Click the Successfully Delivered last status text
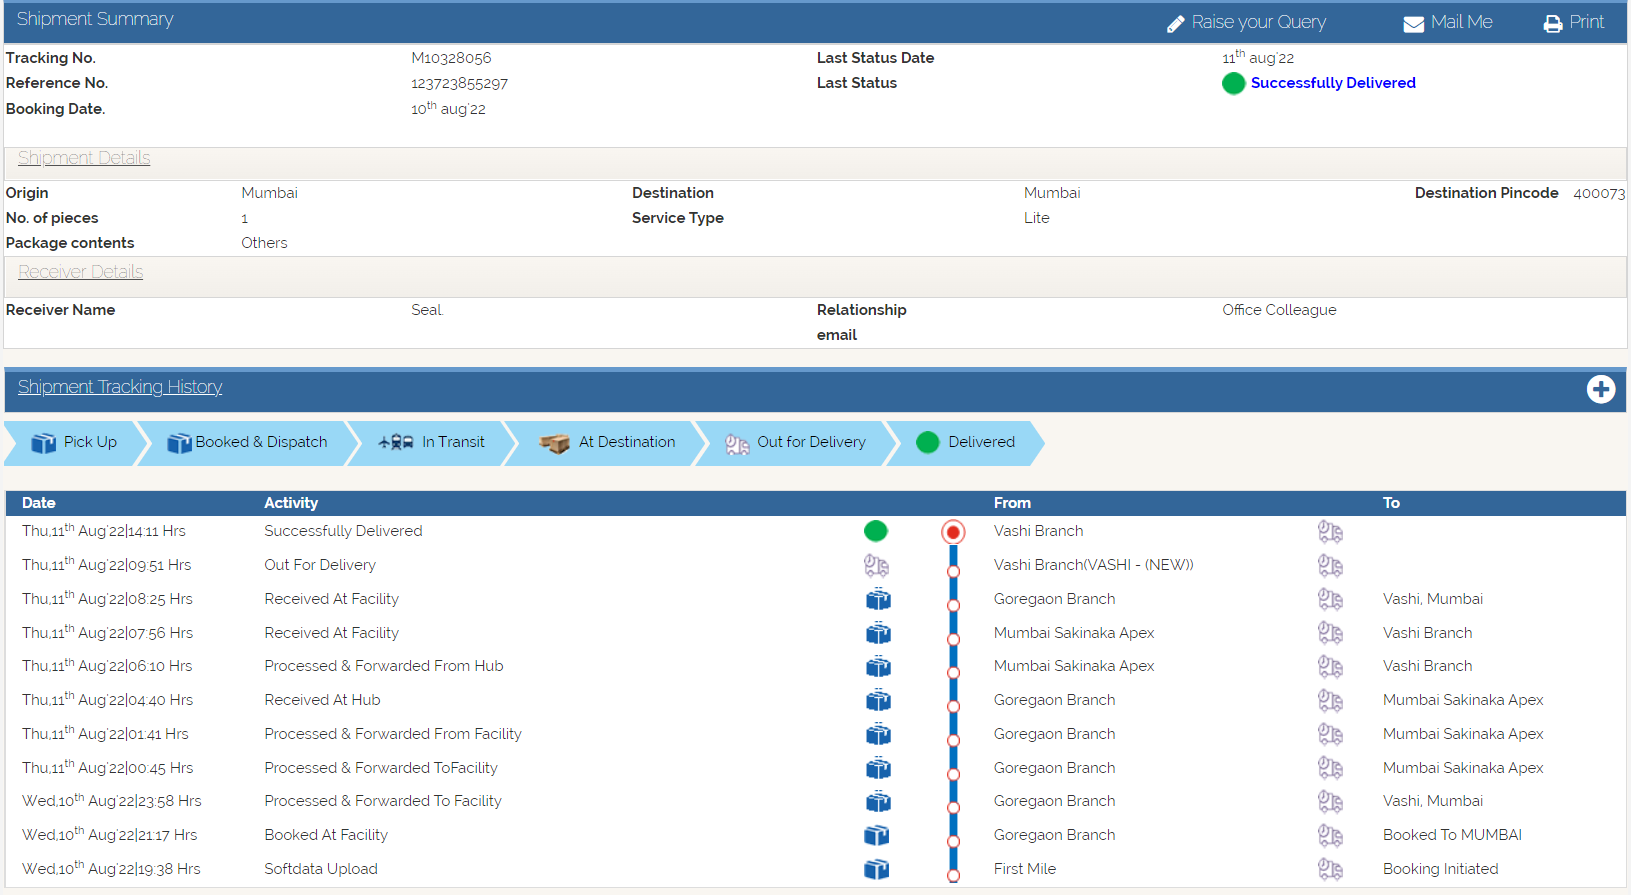 pyautogui.click(x=1333, y=83)
